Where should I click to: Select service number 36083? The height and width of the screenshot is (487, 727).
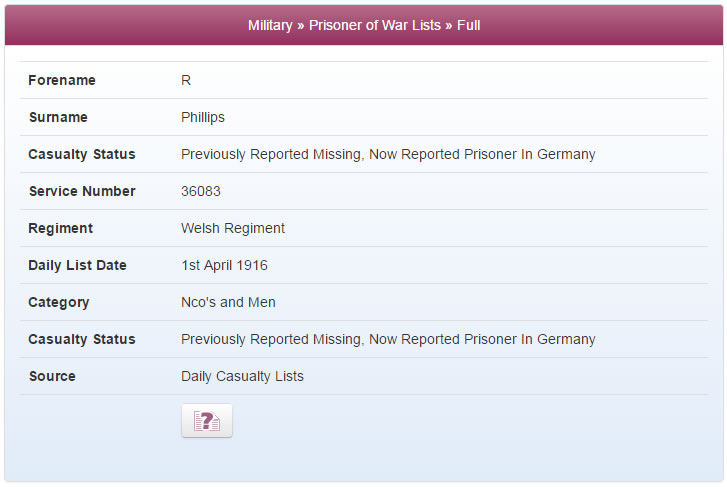click(201, 191)
